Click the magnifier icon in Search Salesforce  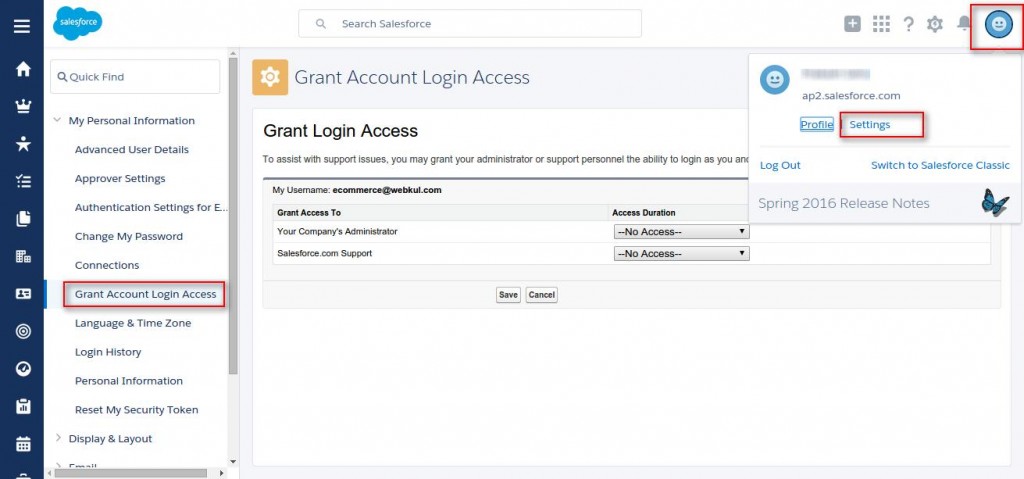click(x=321, y=24)
